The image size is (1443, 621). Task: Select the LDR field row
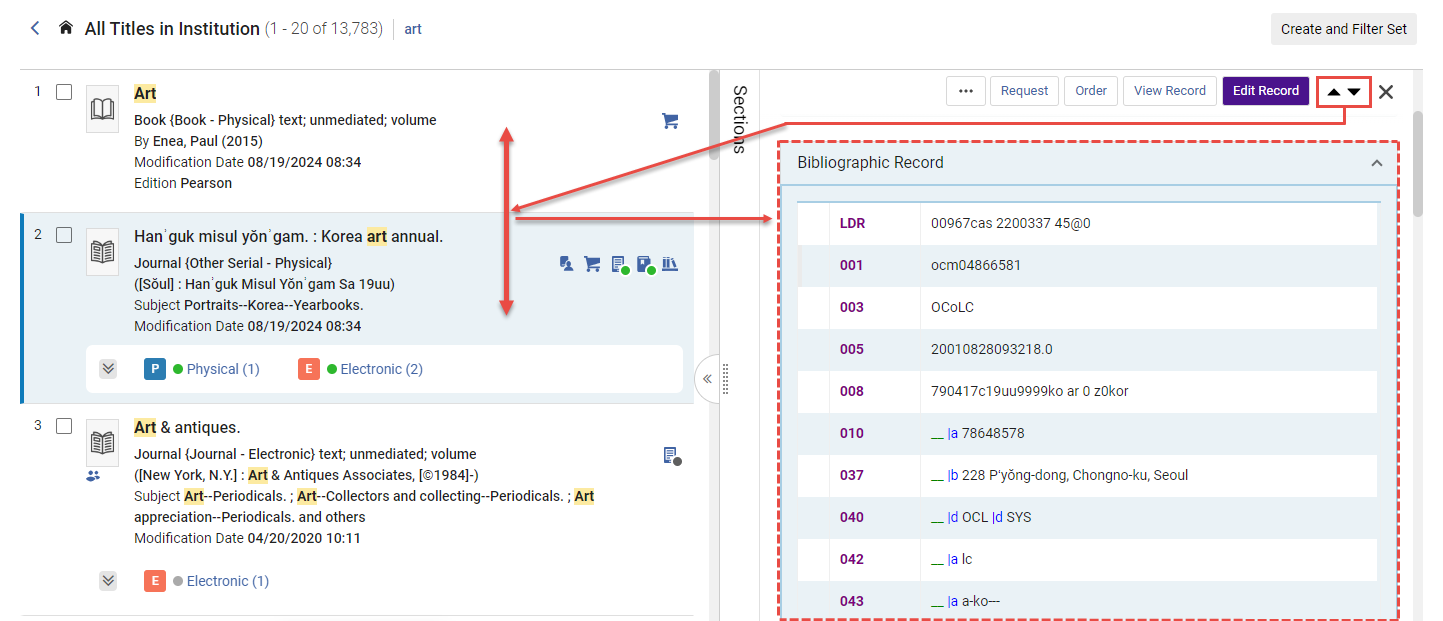[x=1087, y=224]
